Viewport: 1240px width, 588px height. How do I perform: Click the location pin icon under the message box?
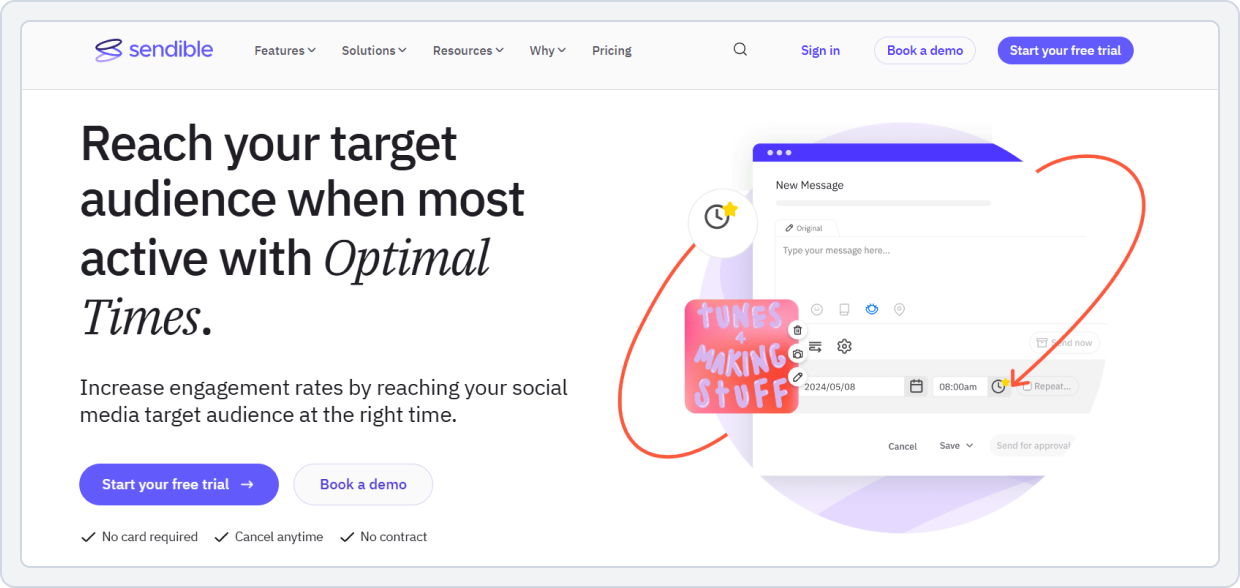(x=898, y=310)
